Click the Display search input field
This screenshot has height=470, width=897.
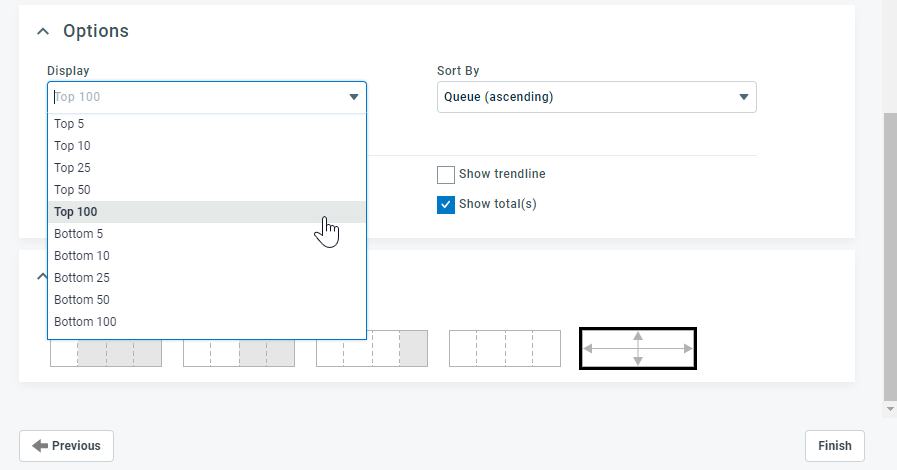pos(195,97)
